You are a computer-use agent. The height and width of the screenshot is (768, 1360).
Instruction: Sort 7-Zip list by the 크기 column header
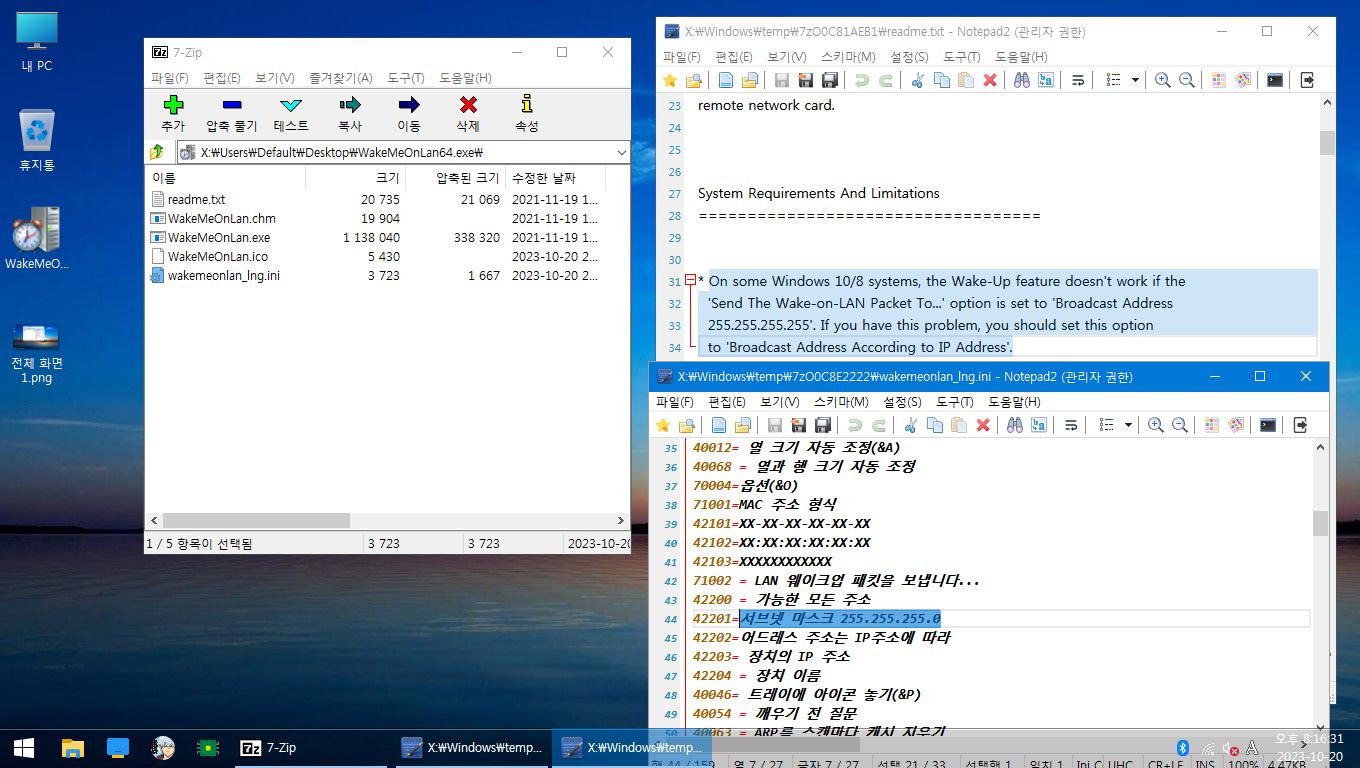point(355,178)
